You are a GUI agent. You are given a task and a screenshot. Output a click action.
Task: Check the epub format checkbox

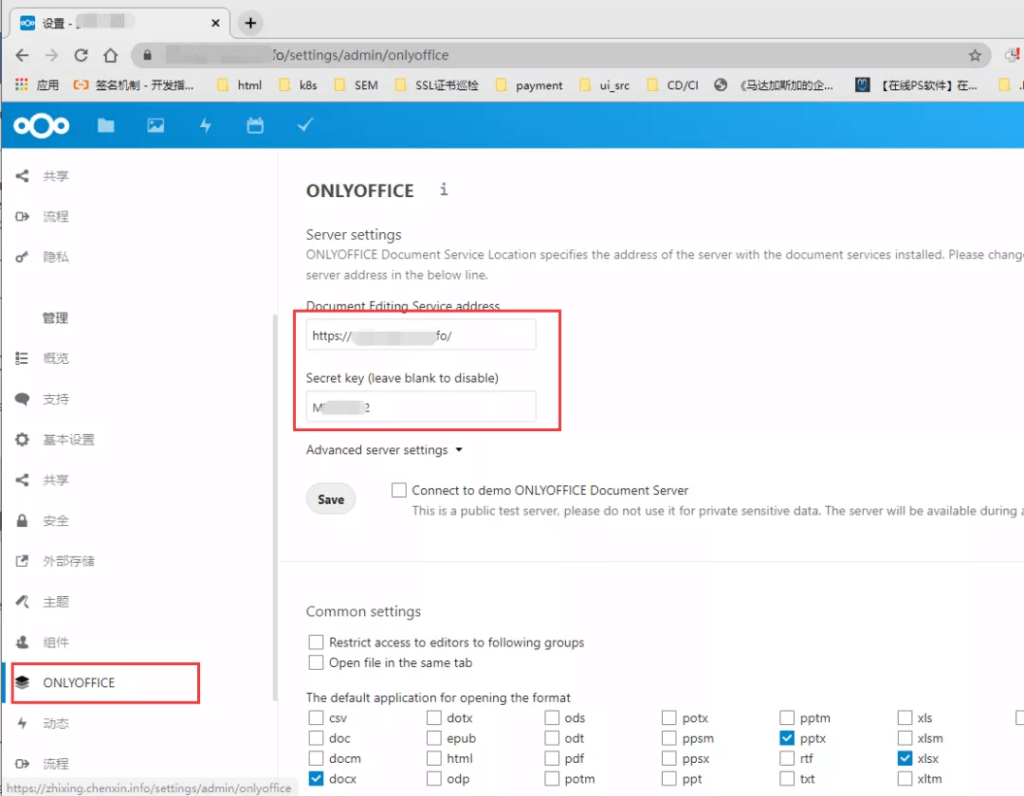point(434,738)
